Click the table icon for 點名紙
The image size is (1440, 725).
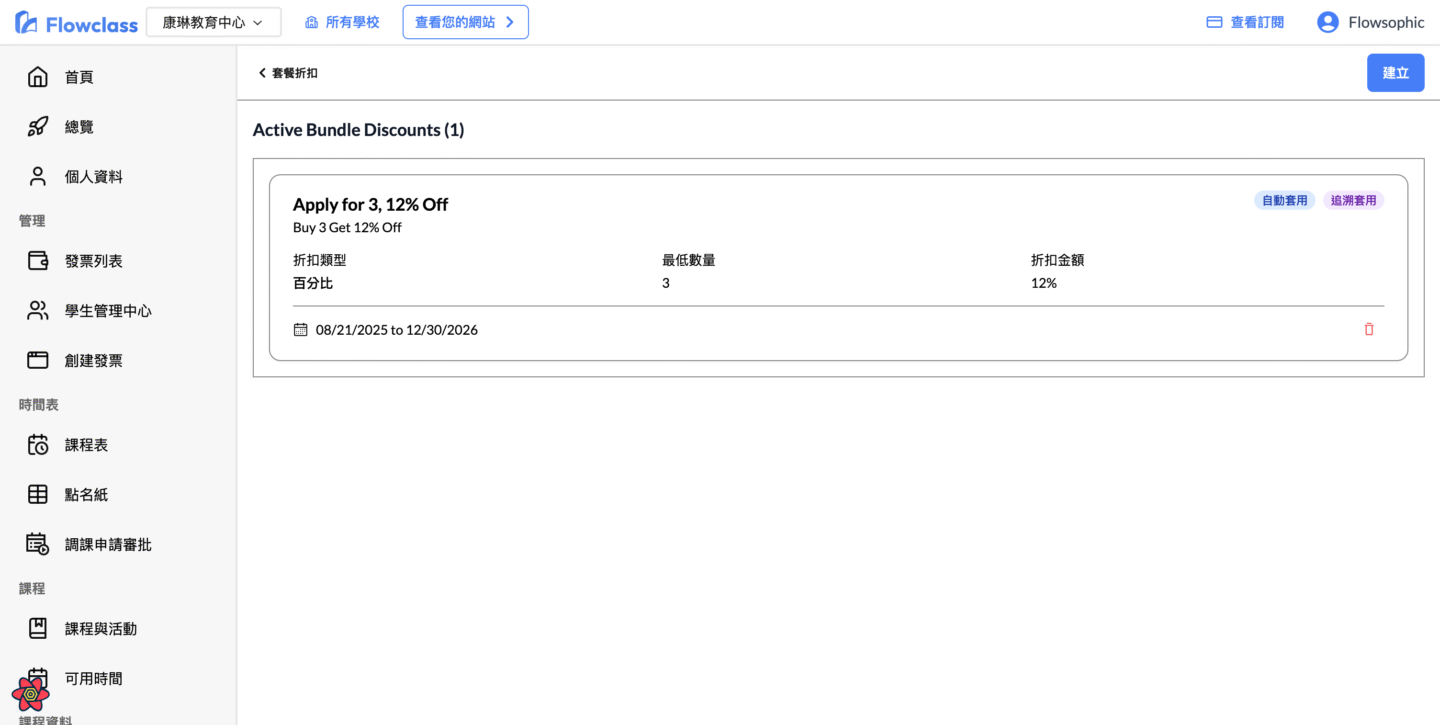pyautogui.click(x=38, y=495)
